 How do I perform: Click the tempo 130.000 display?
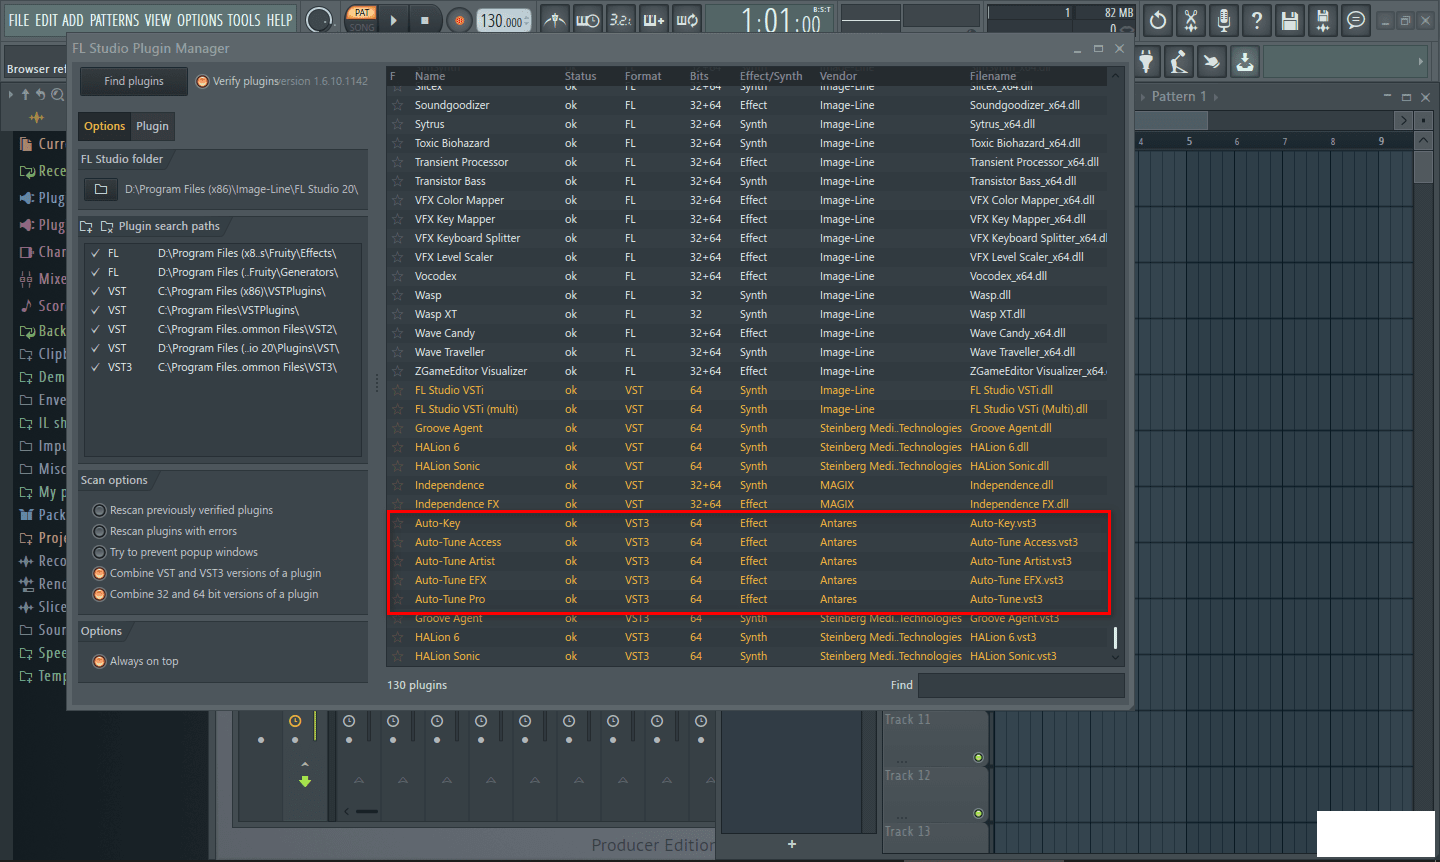click(503, 20)
